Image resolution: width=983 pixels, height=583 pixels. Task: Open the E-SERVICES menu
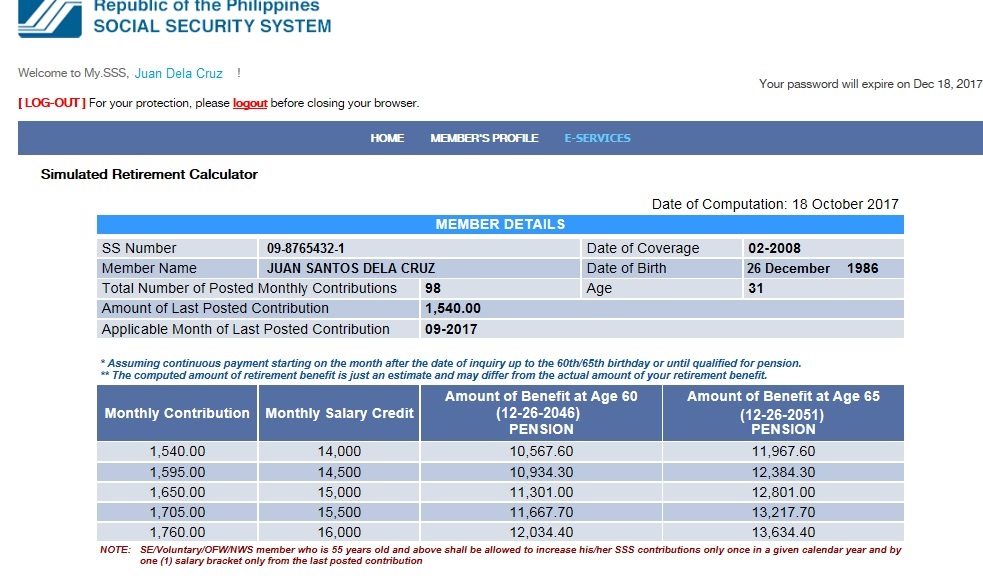tap(597, 138)
